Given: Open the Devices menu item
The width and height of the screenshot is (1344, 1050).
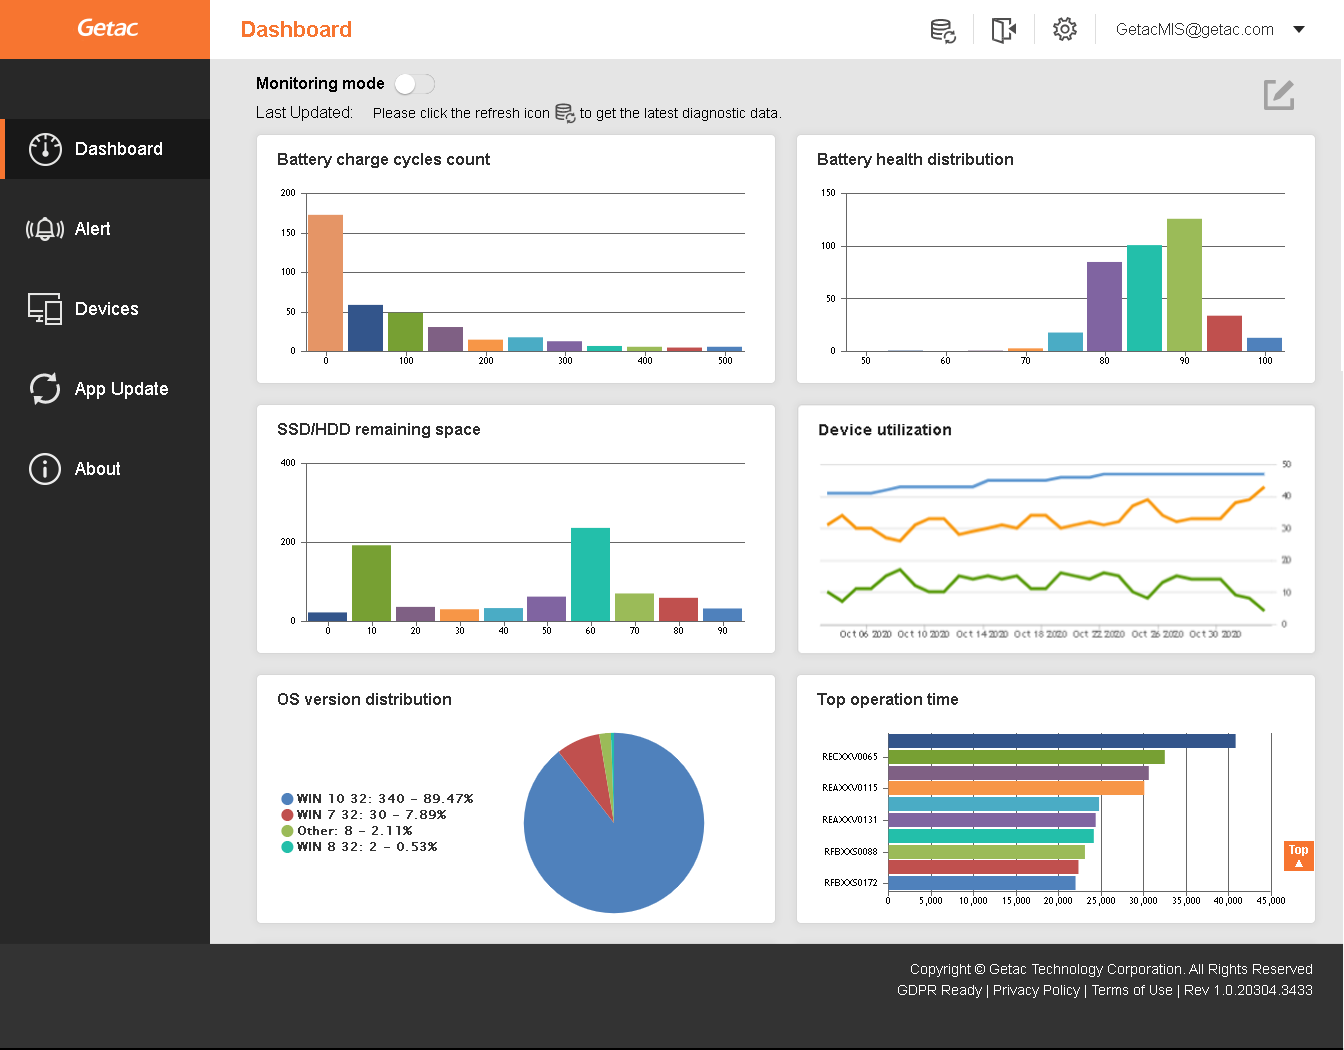Looking at the screenshot, I should click(x=105, y=309).
